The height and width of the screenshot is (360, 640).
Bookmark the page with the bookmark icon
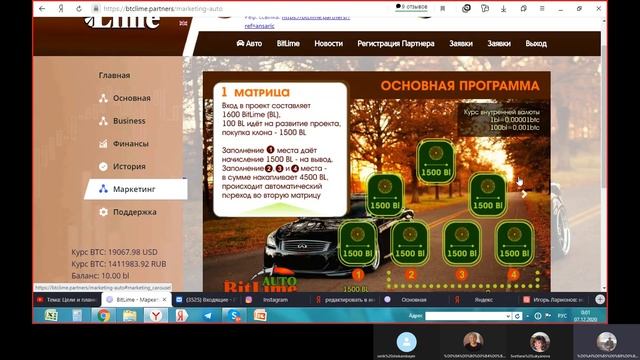click(x=442, y=9)
